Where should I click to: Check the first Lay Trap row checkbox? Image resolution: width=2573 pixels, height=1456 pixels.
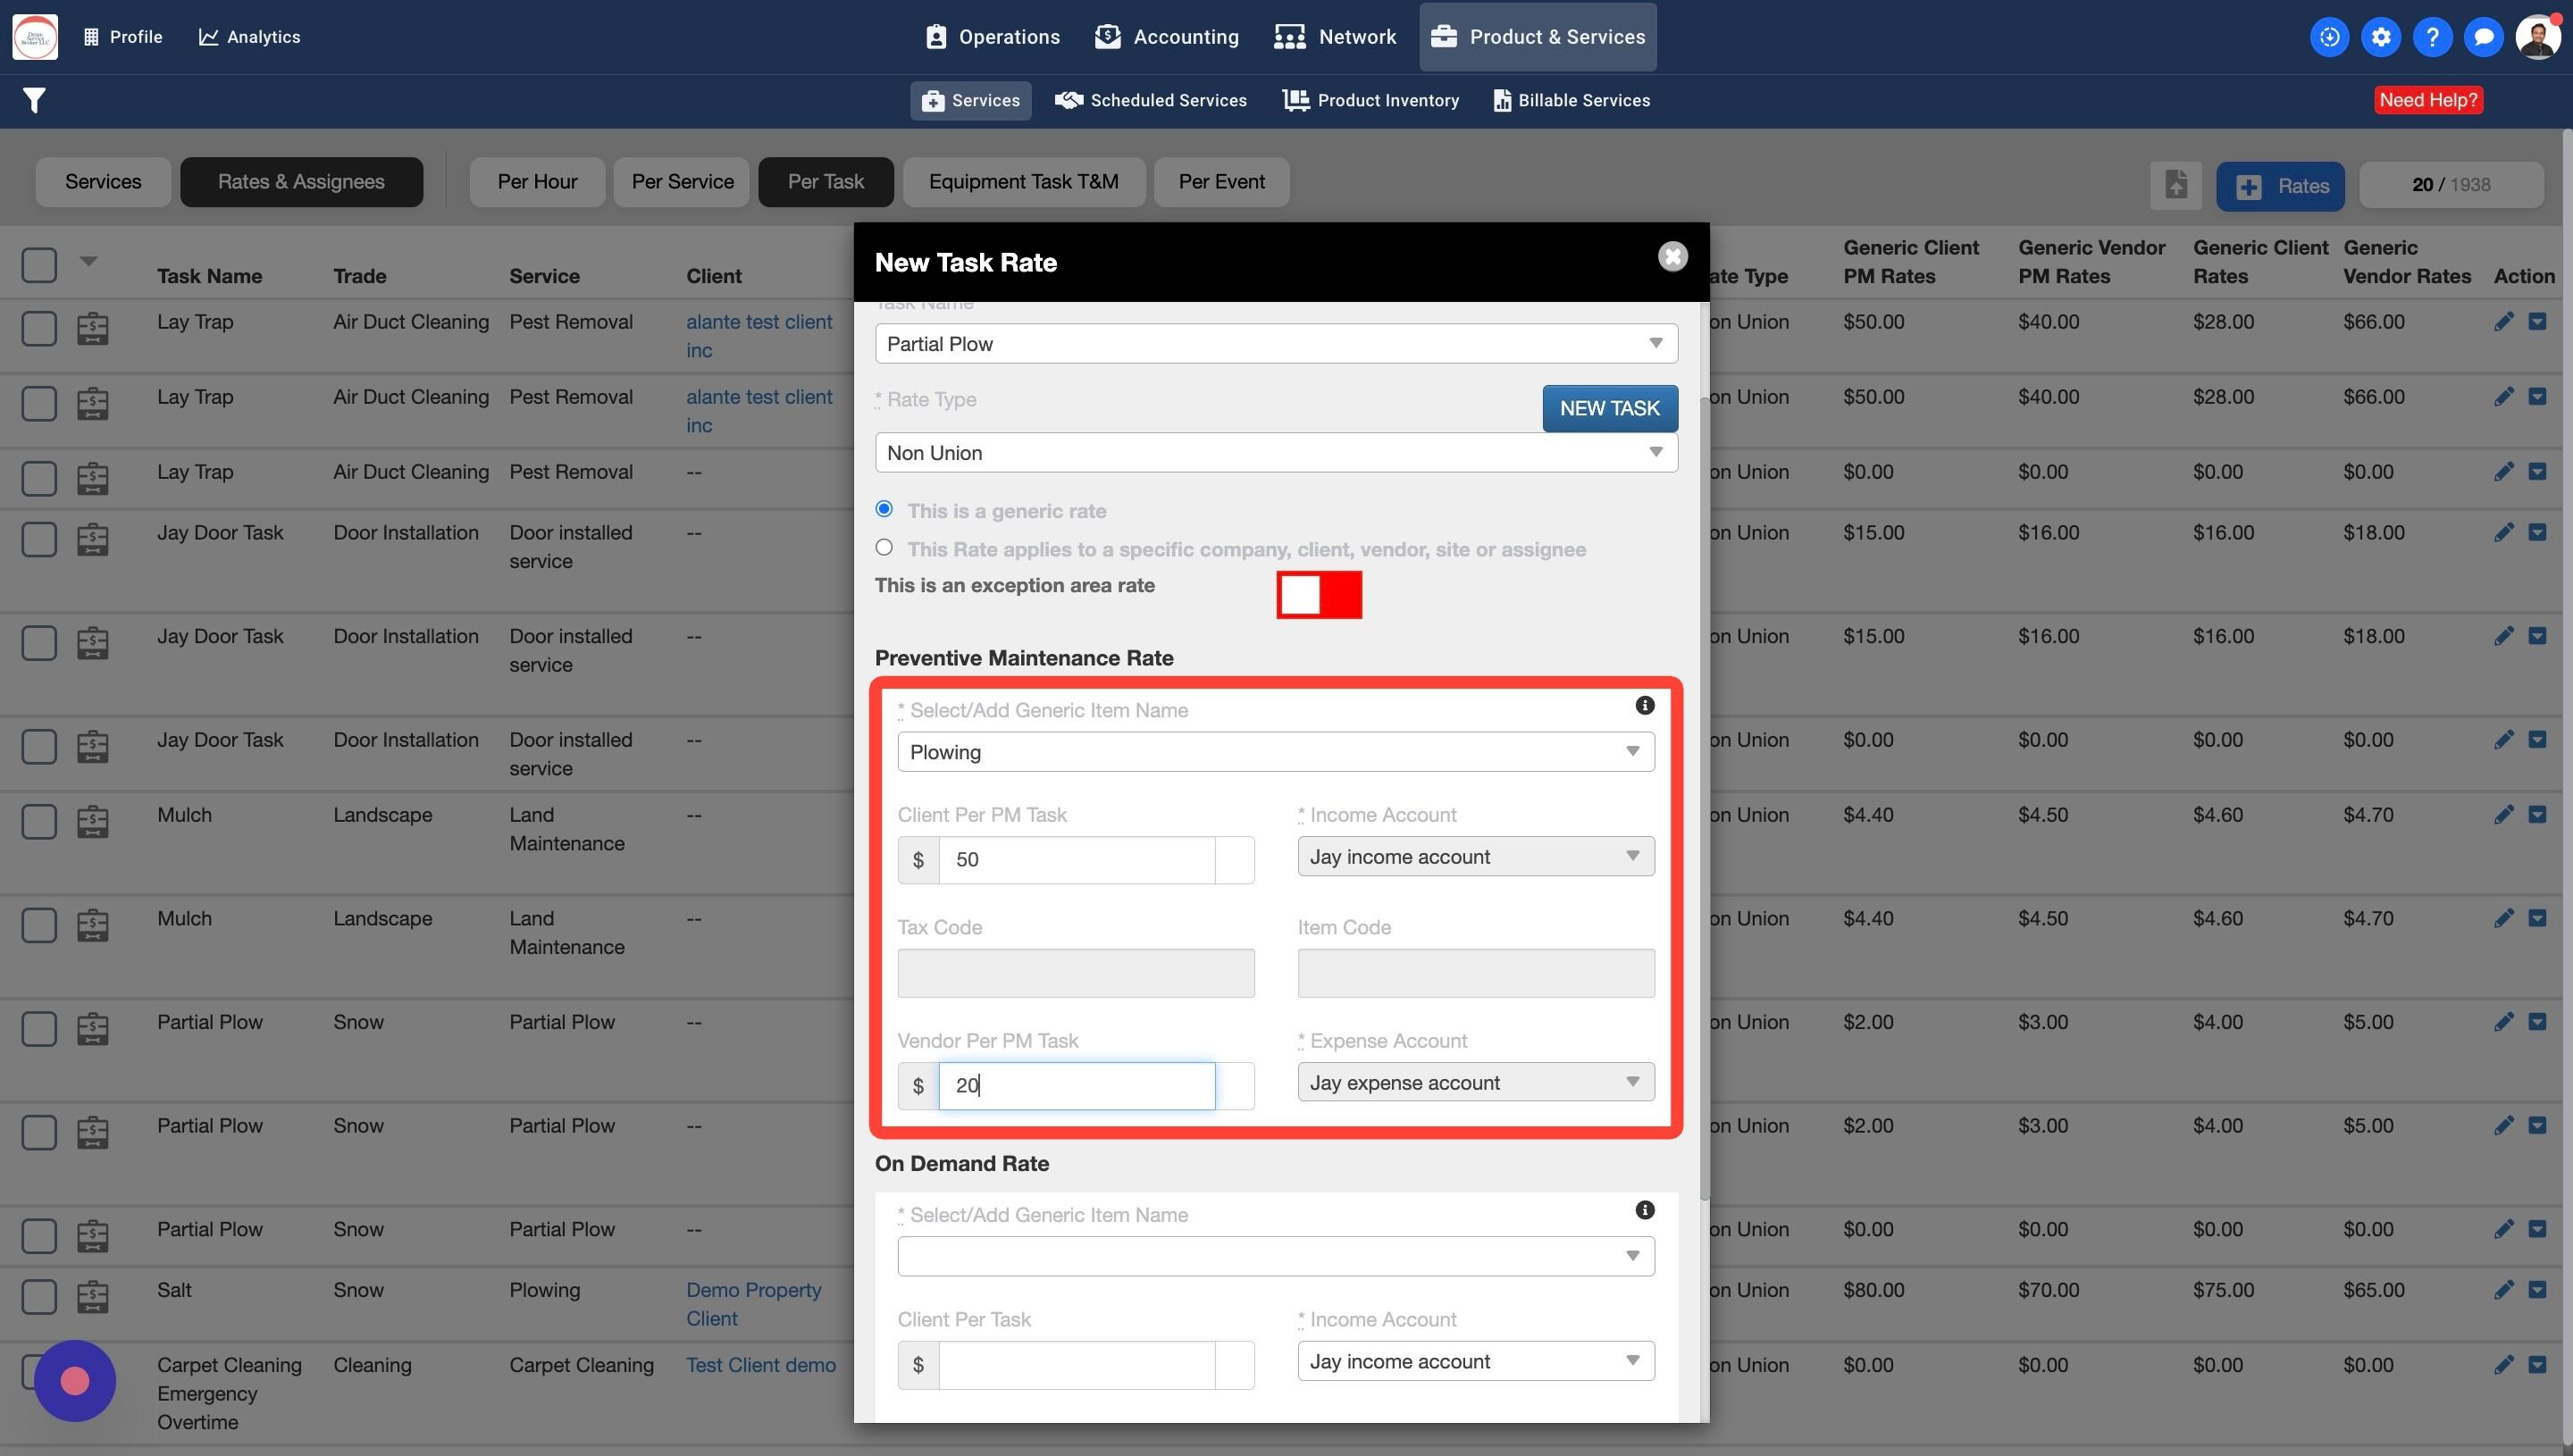tap(39, 327)
